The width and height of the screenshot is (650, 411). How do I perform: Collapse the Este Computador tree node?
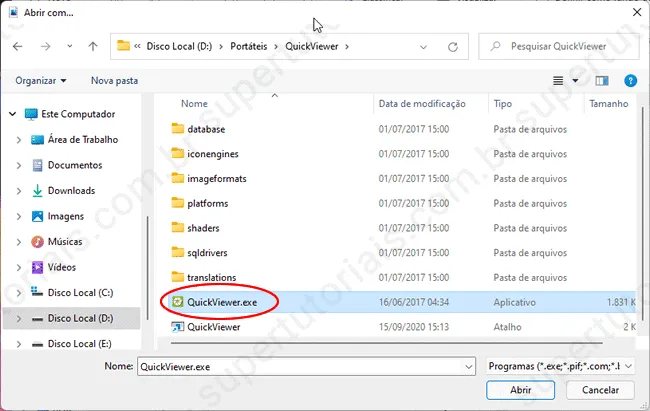pyautogui.click(x=12, y=114)
